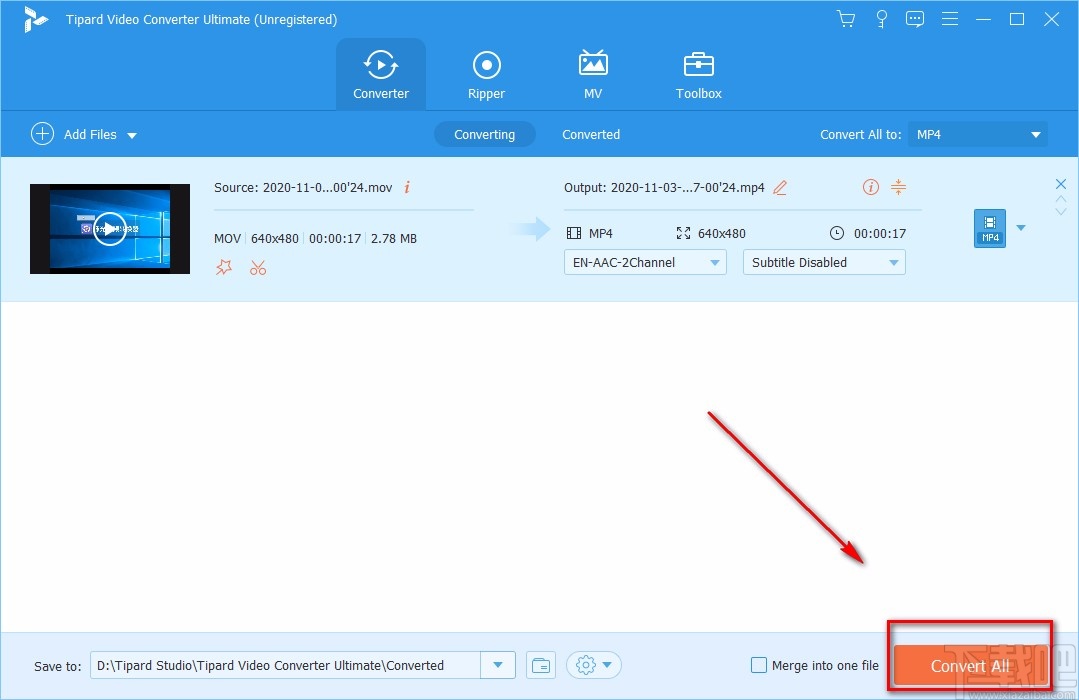This screenshot has width=1079, height=700.
Task: Click the play button on the video thumbnail
Action: 110,228
